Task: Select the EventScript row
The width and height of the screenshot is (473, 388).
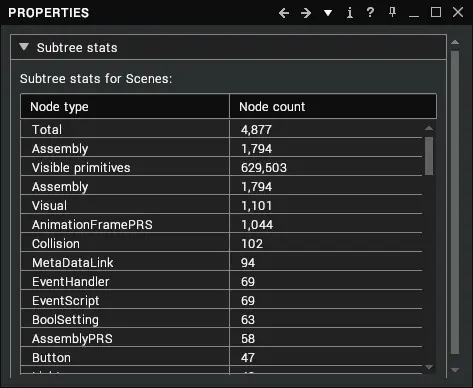Action: [x=222, y=301]
